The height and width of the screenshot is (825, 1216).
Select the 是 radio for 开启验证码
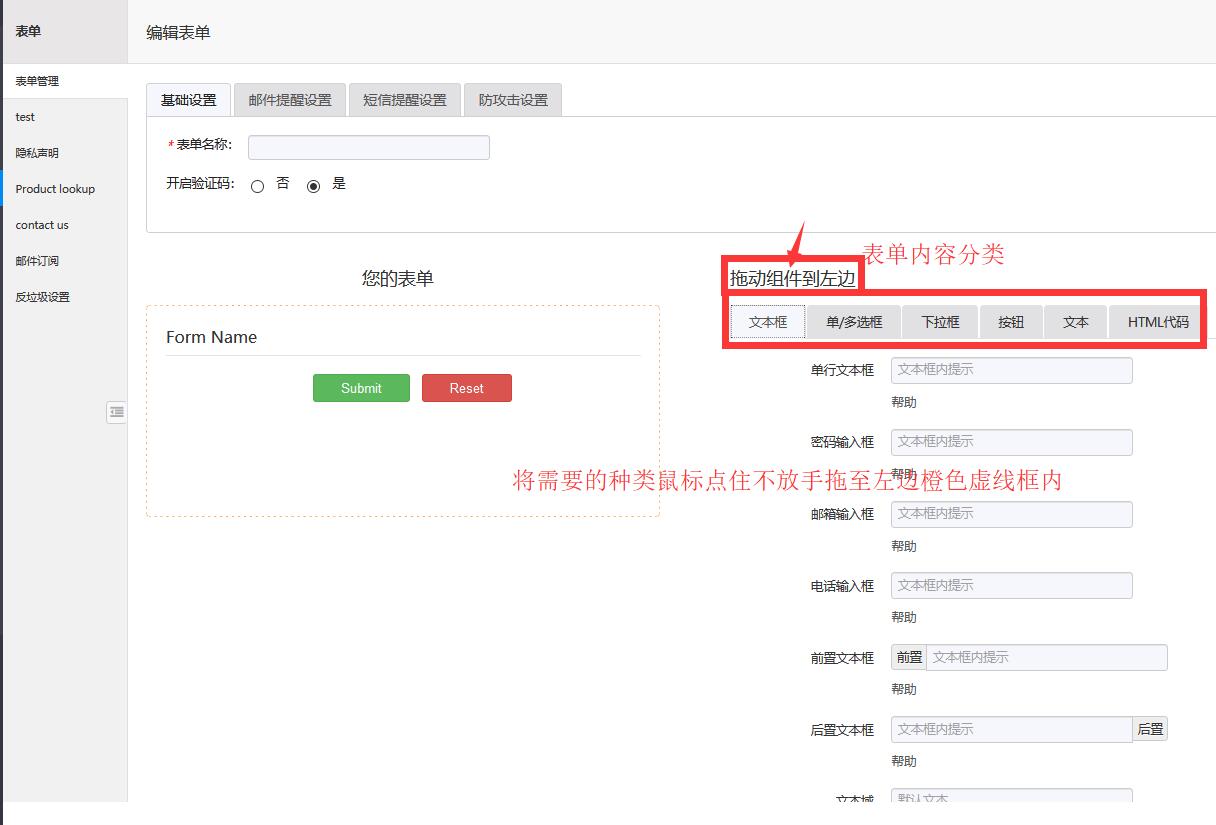click(314, 186)
